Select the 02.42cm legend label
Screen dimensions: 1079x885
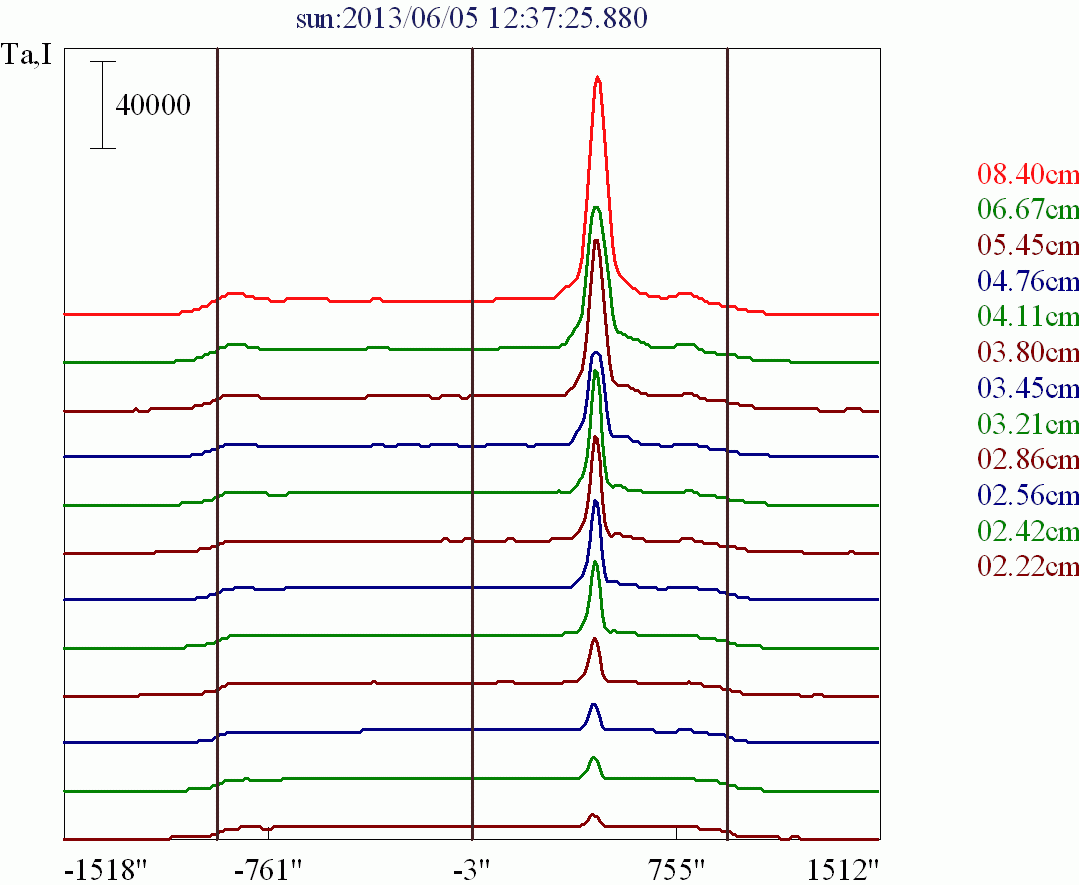click(x=1028, y=531)
